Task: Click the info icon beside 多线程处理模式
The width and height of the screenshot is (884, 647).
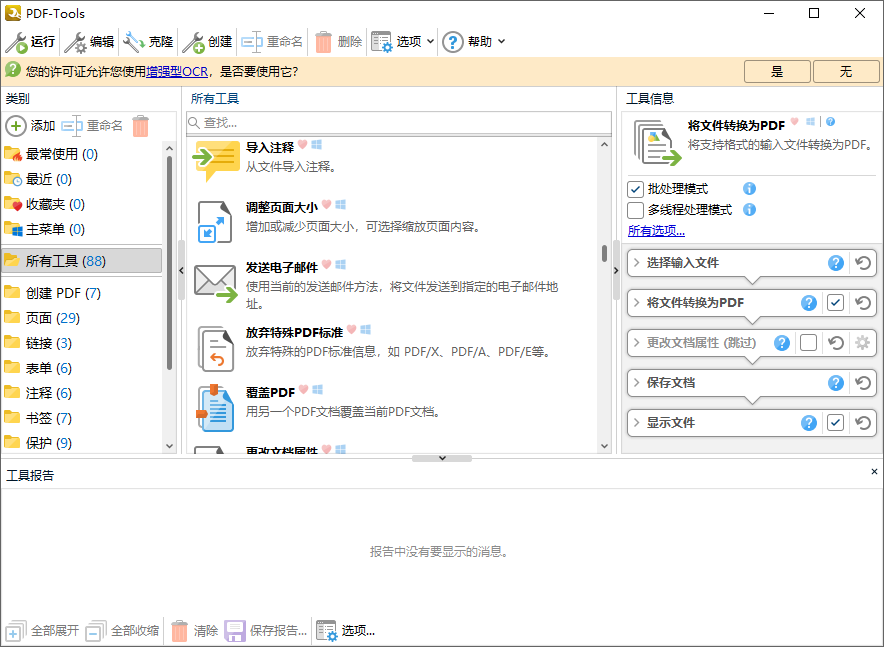Action: click(x=749, y=210)
